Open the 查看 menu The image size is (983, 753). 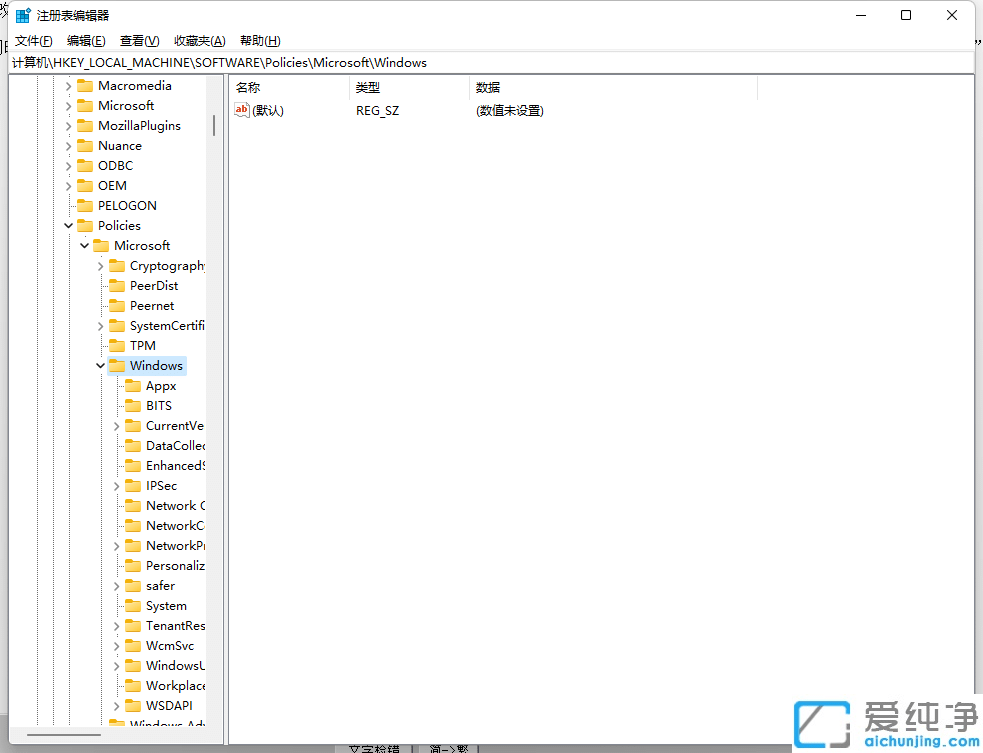pyautogui.click(x=140, y=40)
